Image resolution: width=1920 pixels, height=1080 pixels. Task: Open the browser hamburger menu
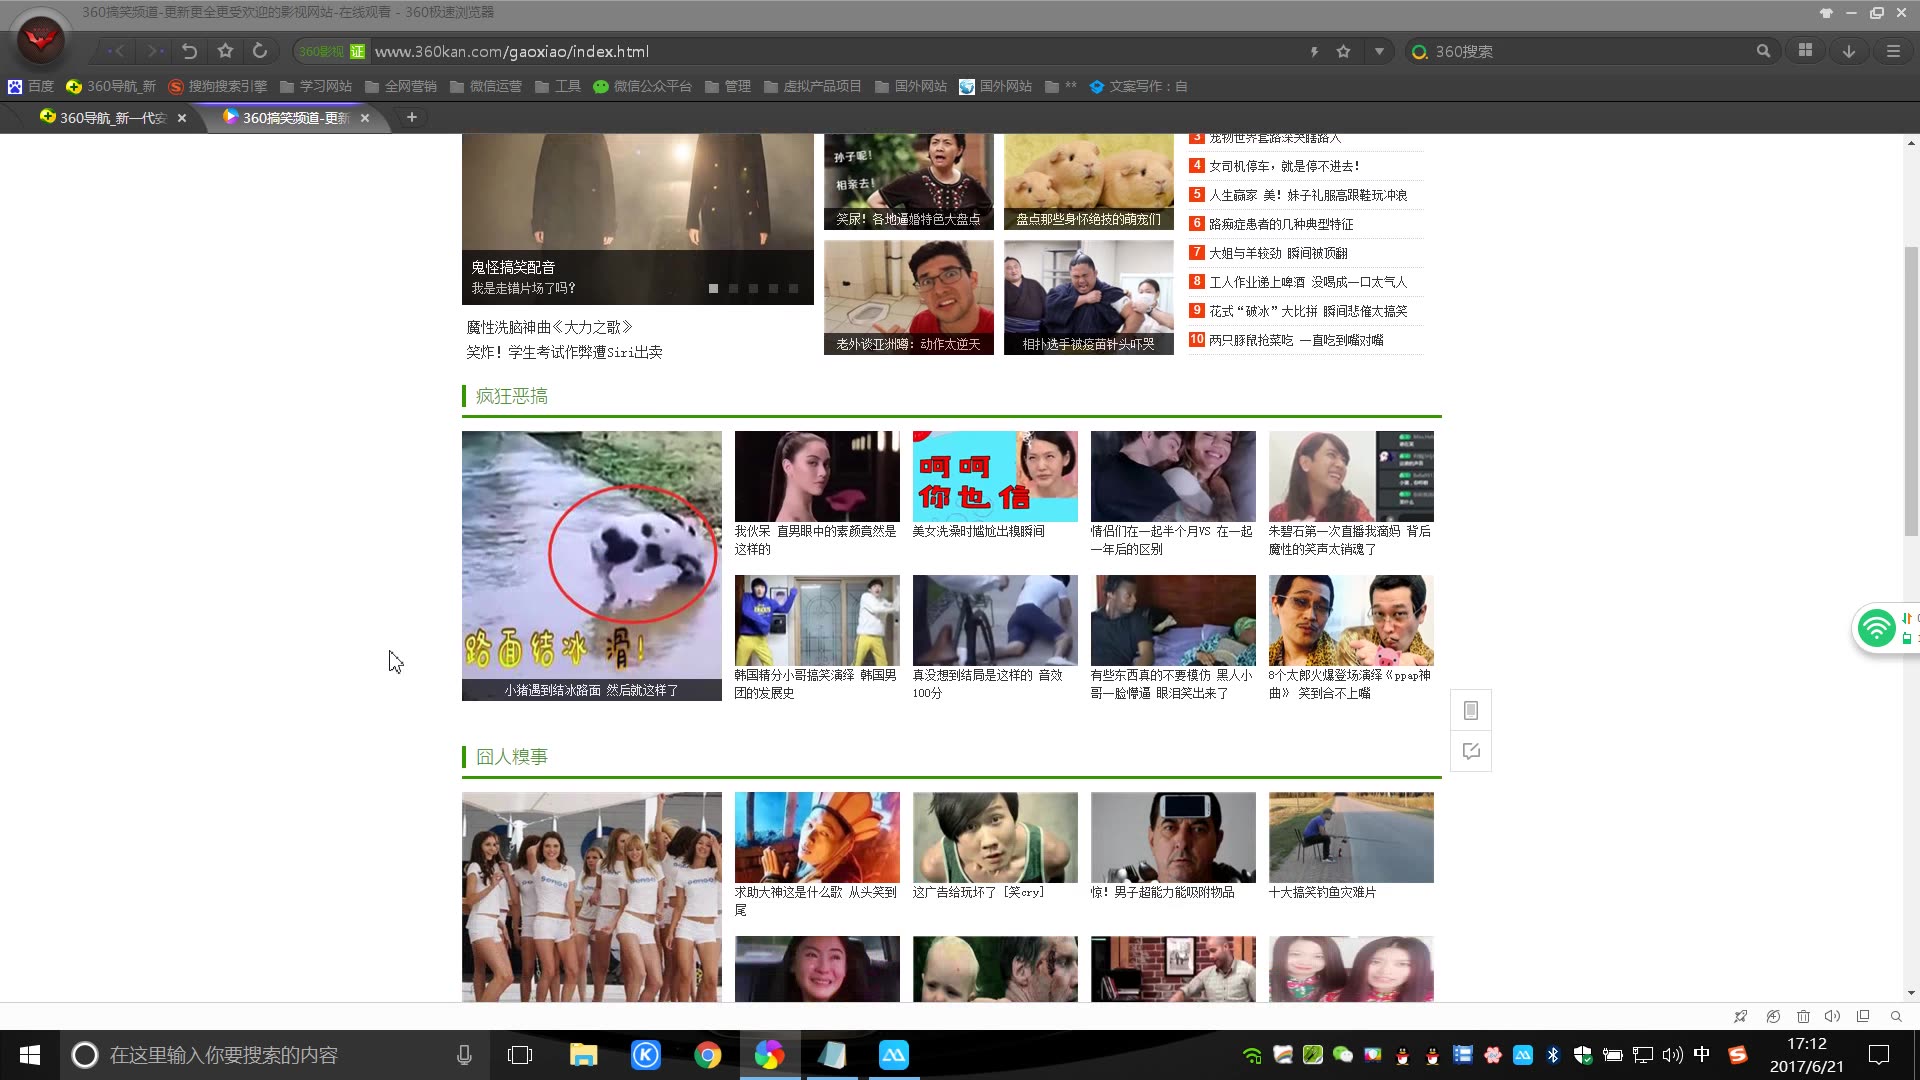[1893, 50]
